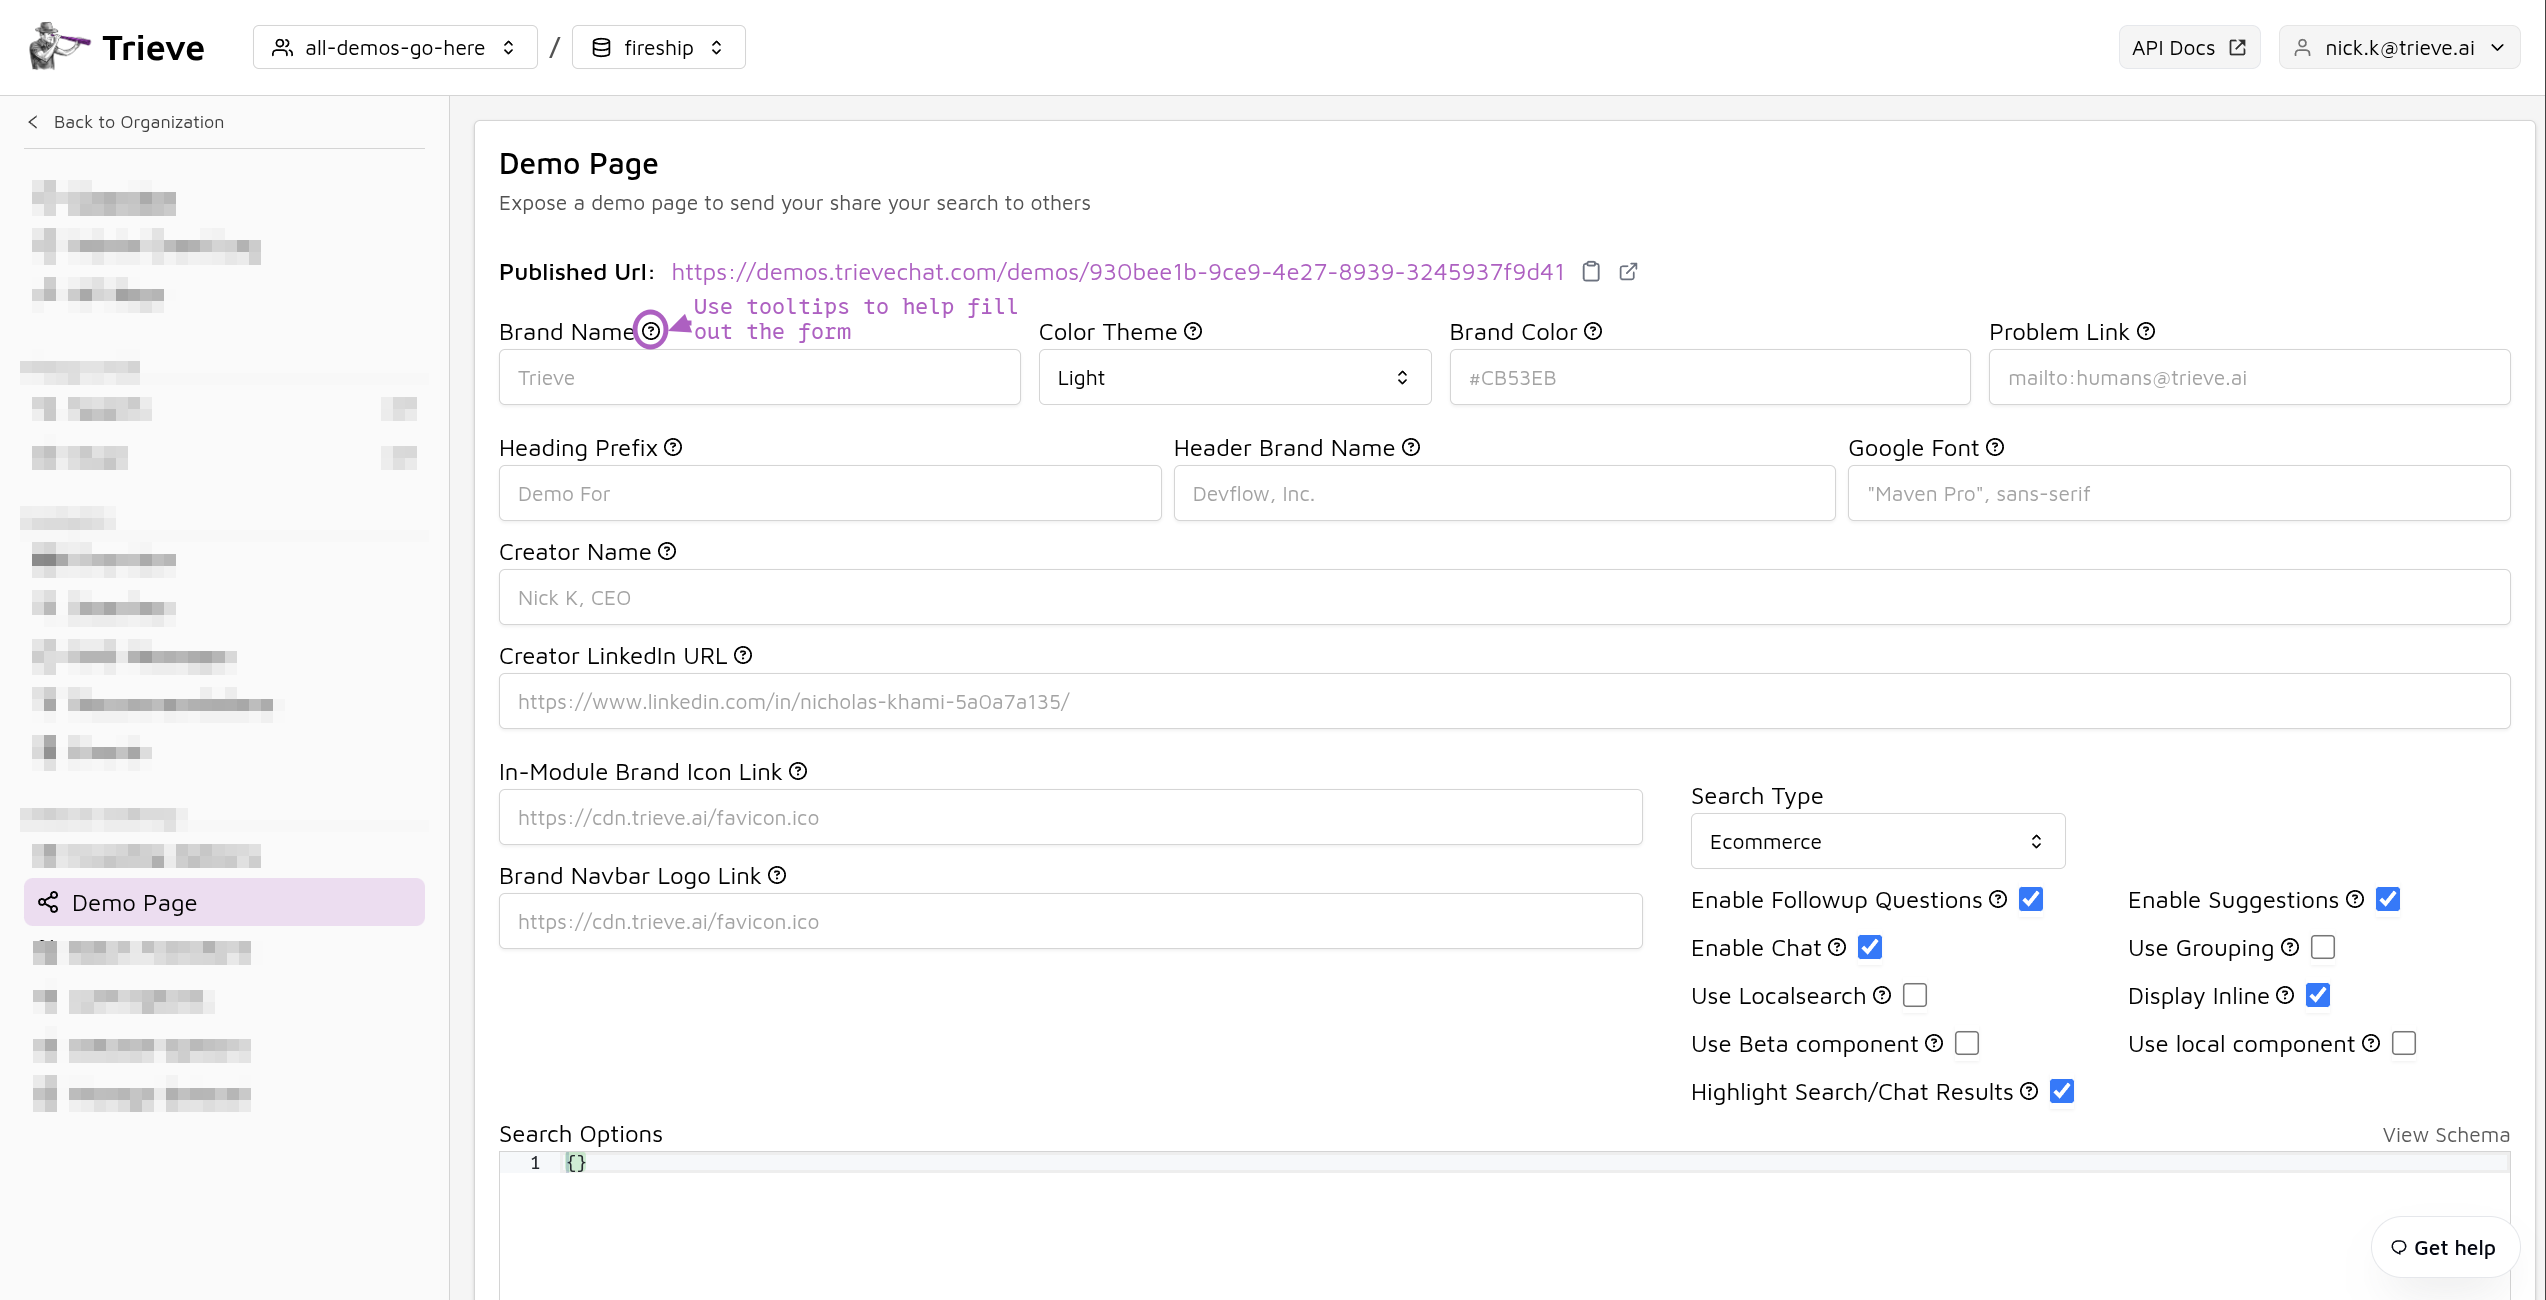Show the Heading Prefix tooltip help icon
Image resolution: width=2546 pixels, height=1300 pixels.
pos(673,447)
